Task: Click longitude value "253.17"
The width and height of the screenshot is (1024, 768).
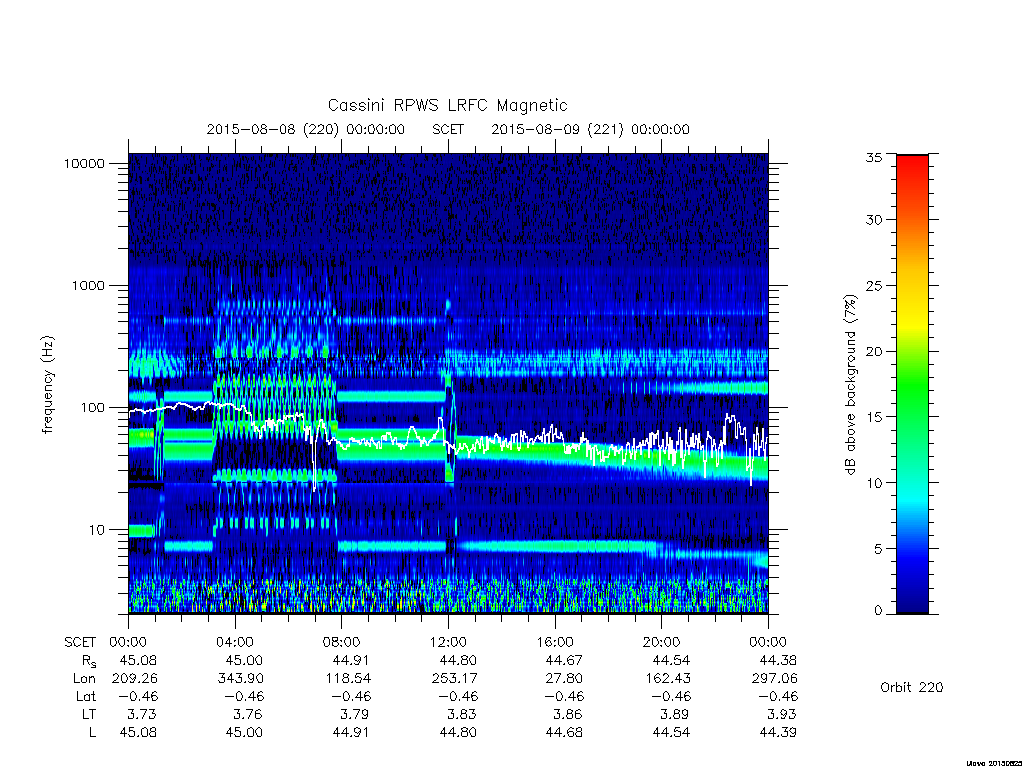Action: [x=455, y=679]
